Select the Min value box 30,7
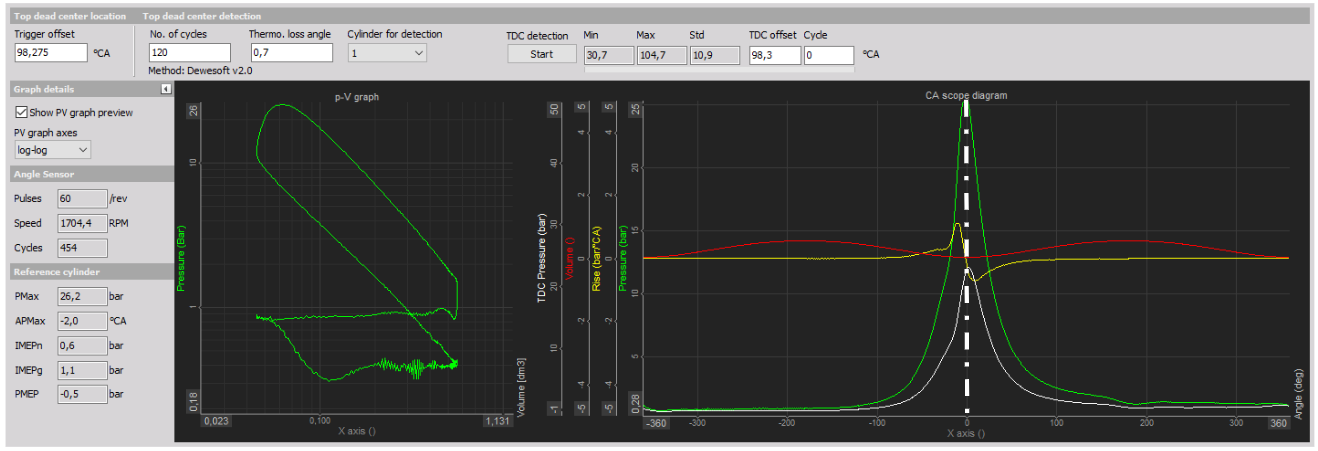Image resolution: width=1318 pixels, height=451 pixels. [x=608, y=55]
